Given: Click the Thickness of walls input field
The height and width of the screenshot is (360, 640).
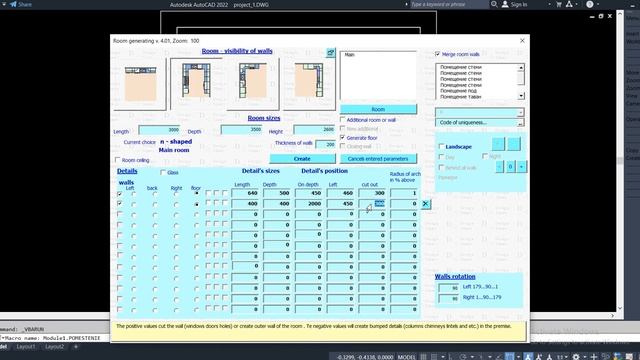Looking at the screenshot, I should pos(325,144).
